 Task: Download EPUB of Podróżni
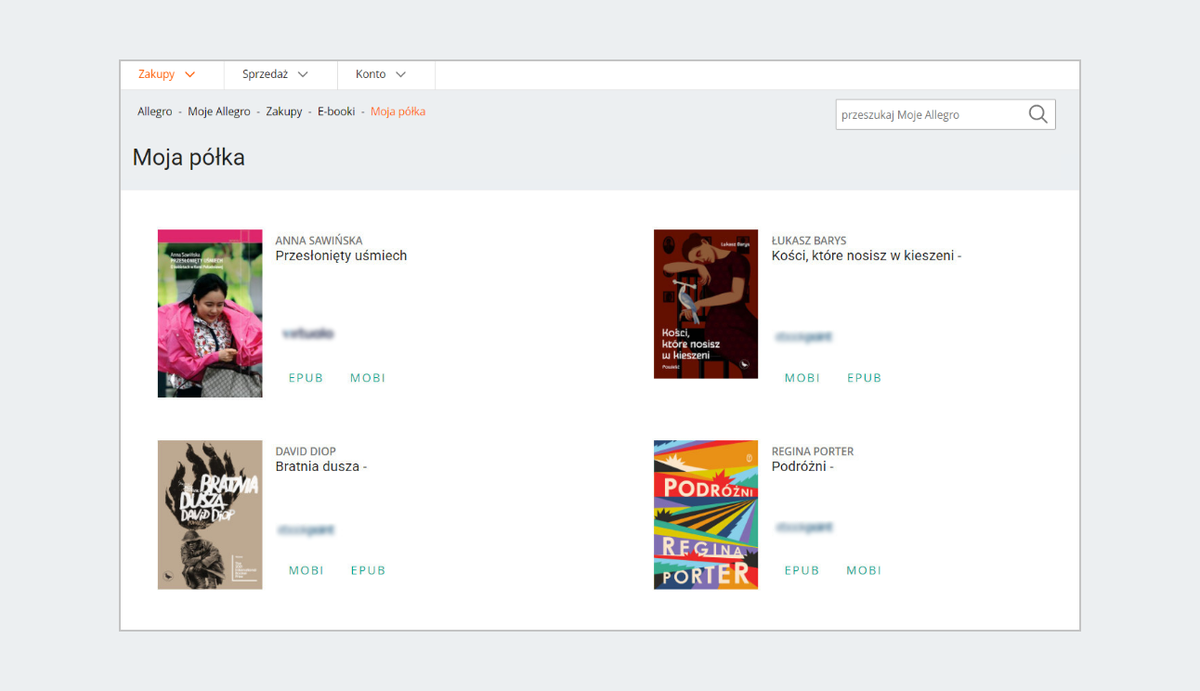click(802, 570)
